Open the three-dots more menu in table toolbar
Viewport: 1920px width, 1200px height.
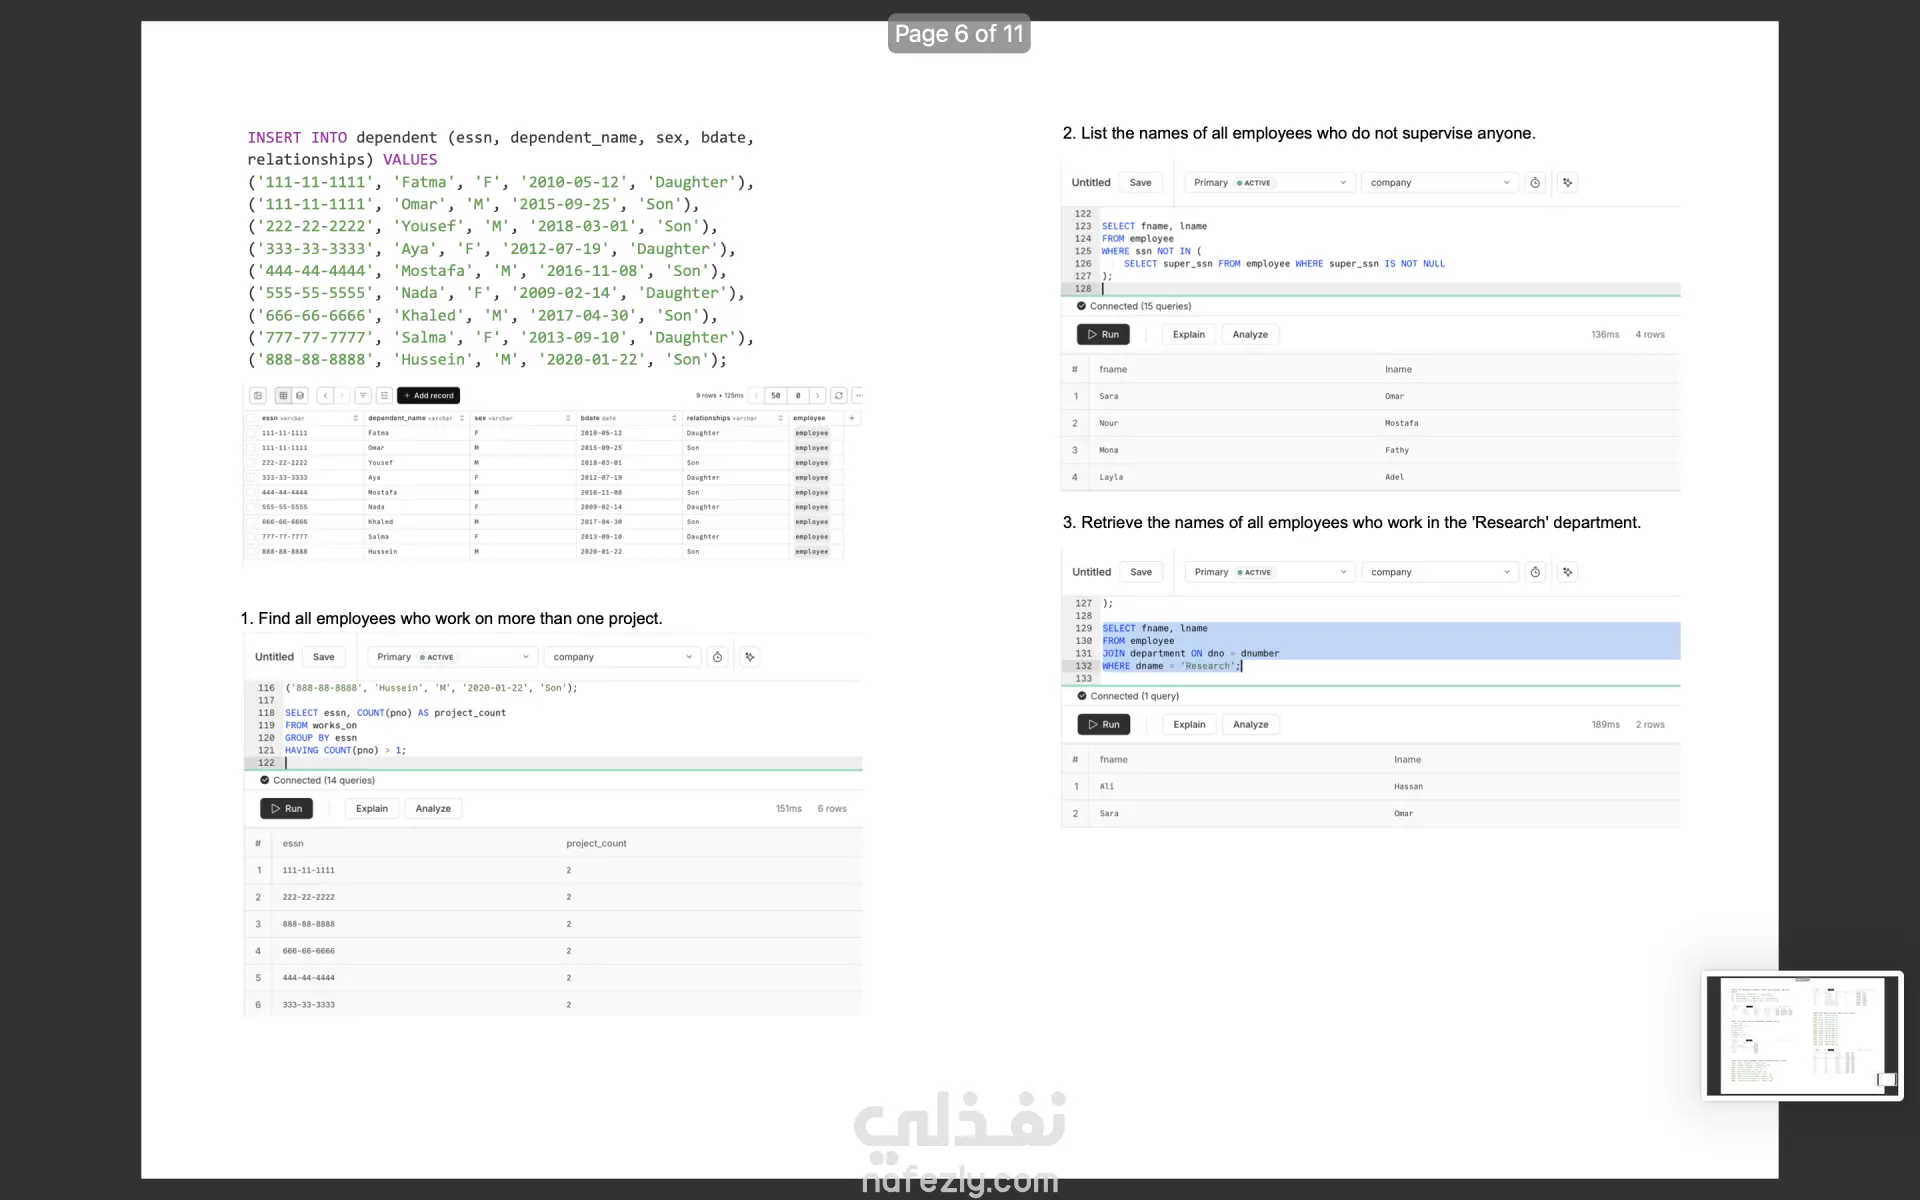click(x=858, y=395)
